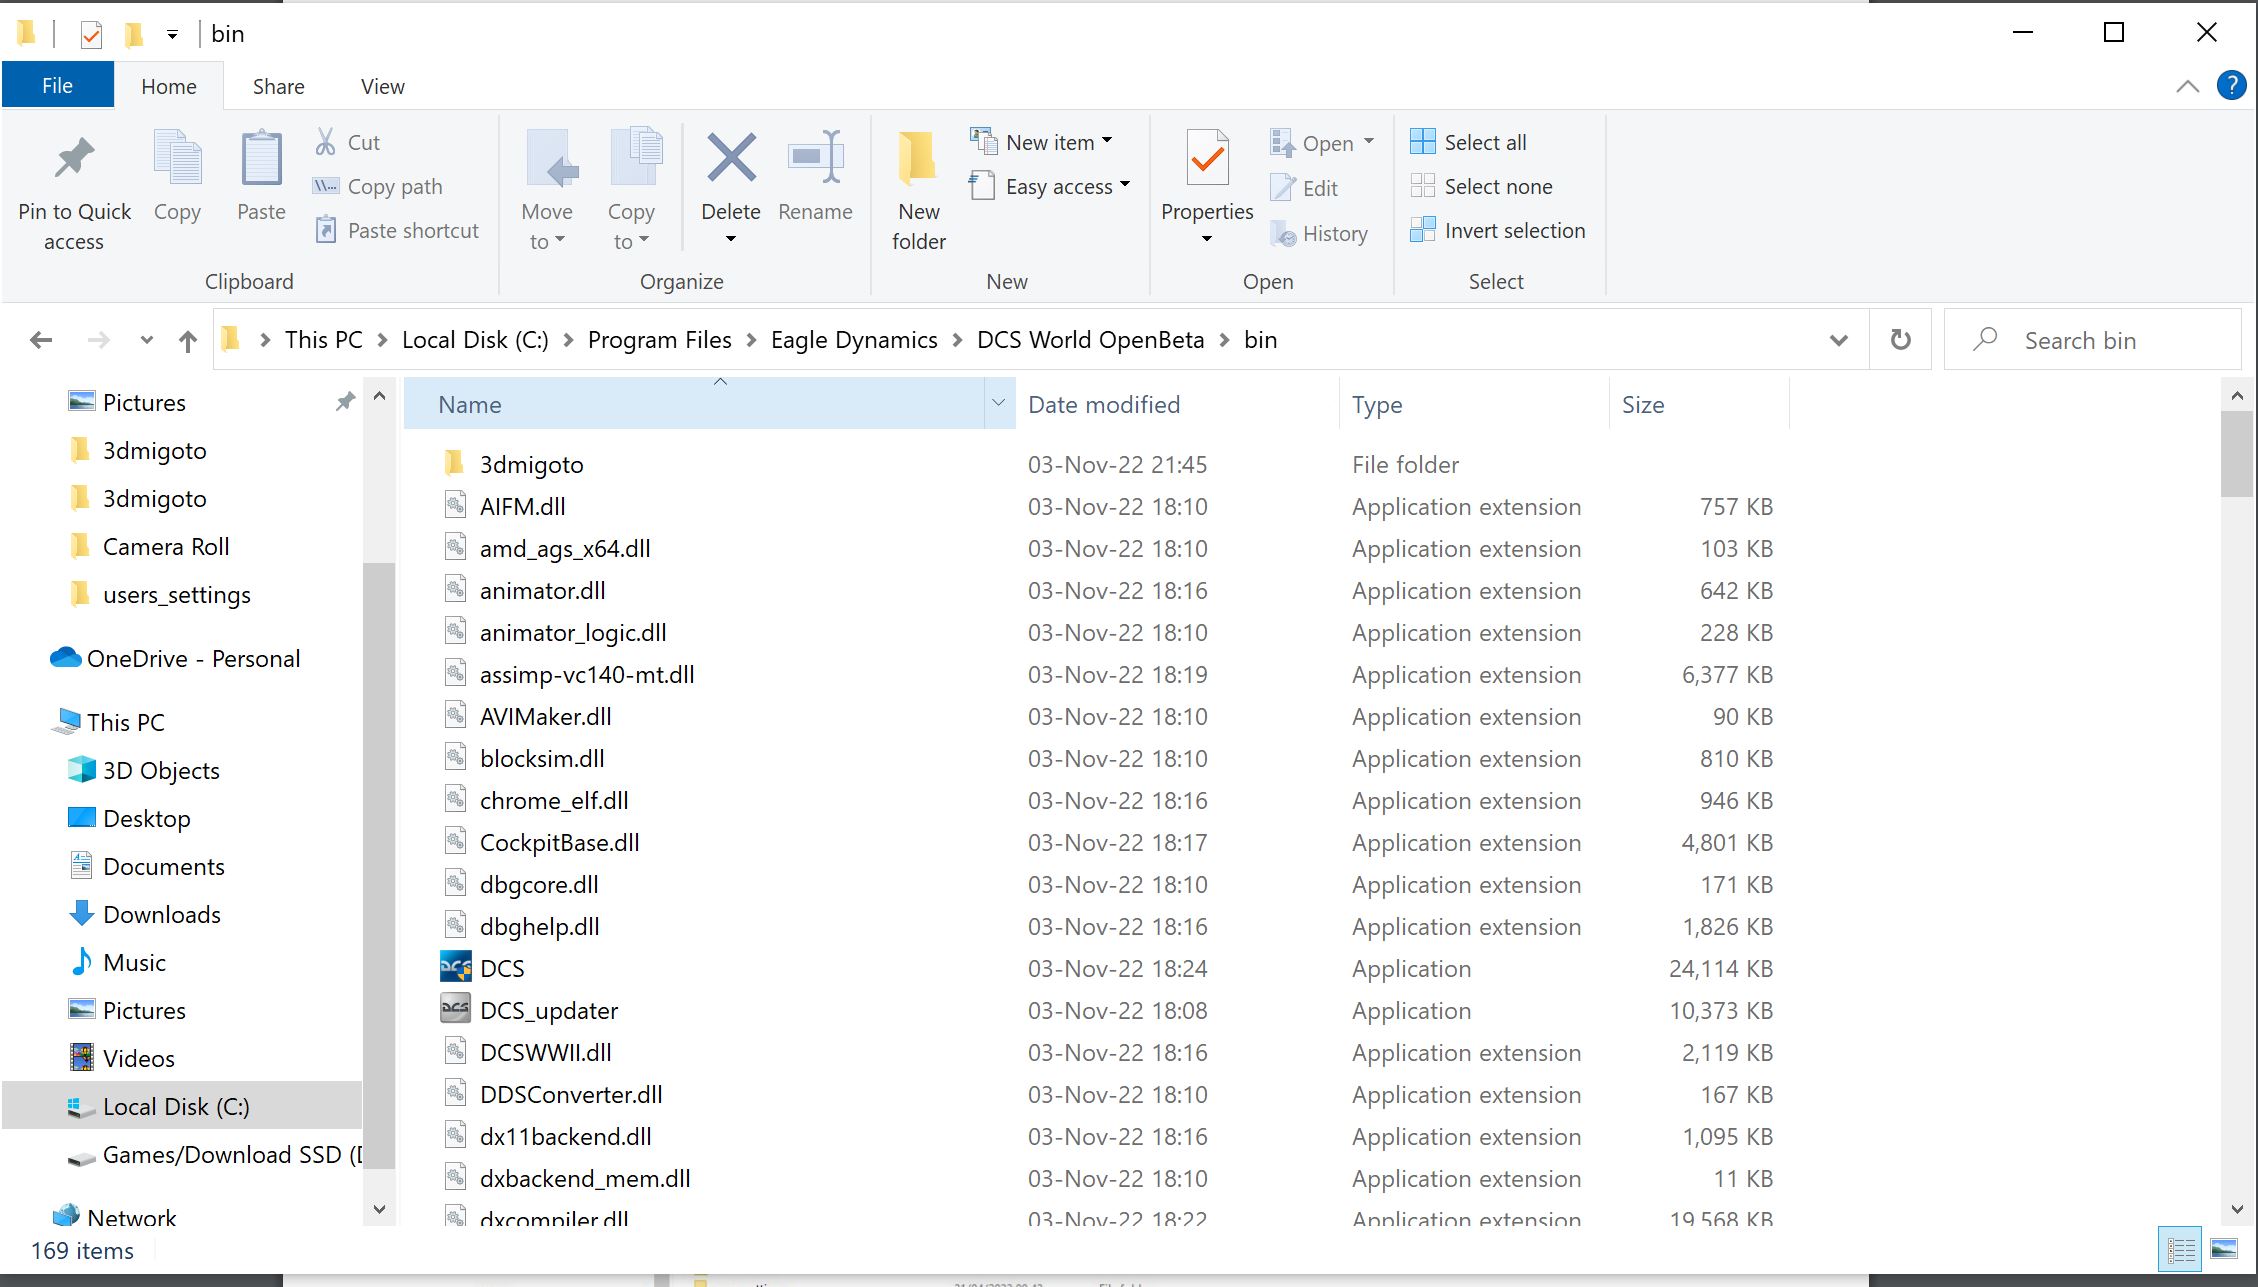Open the Name column filter dropdown
The image size is (2258, 1287).
(x=998, y=403)
